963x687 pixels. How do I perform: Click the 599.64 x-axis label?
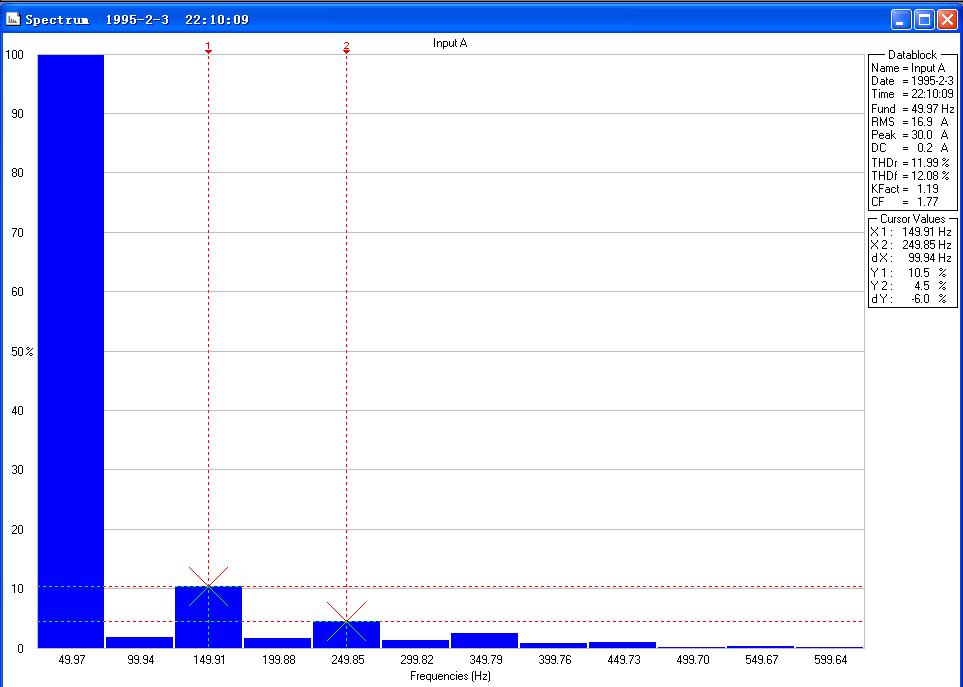pyautogui.click(x=831, y=660)
